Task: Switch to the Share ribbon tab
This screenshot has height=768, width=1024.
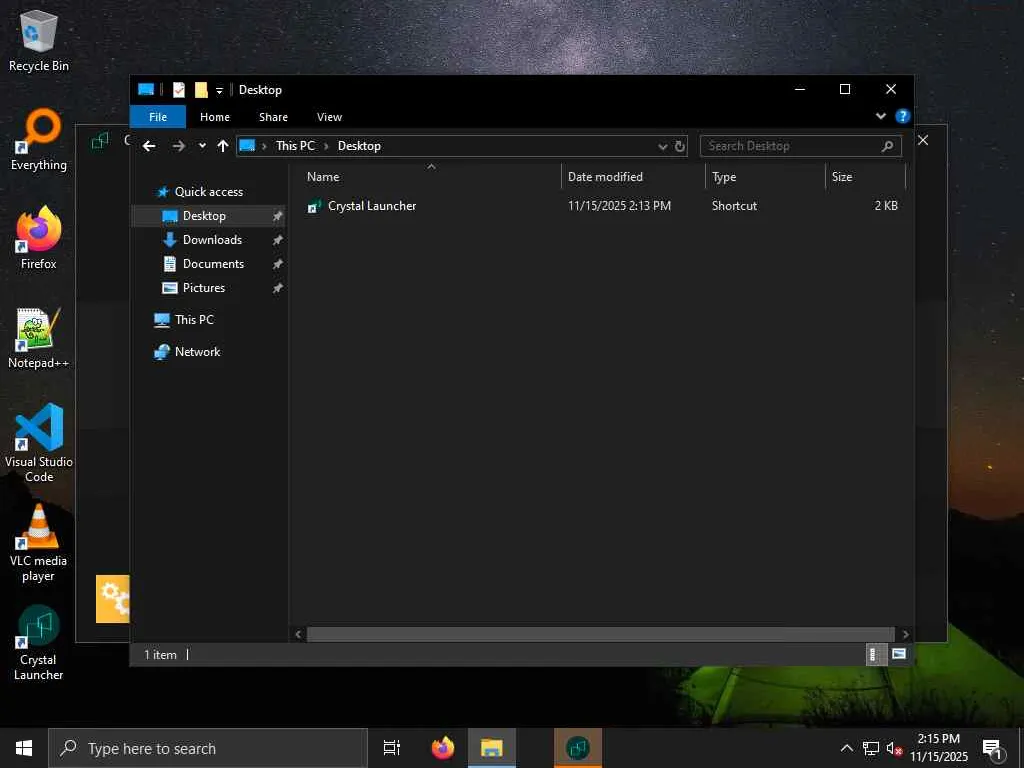Action: pyautogui.click(x=273, y=117)
